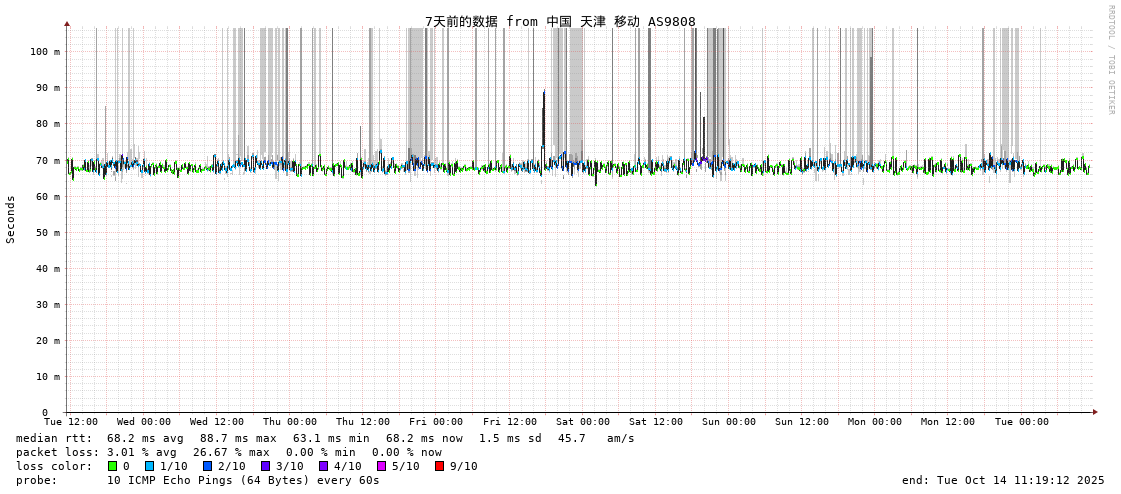Click the green 0 loss color swatch
Screen dimensions: 1121x494
(x=113, y=466)
